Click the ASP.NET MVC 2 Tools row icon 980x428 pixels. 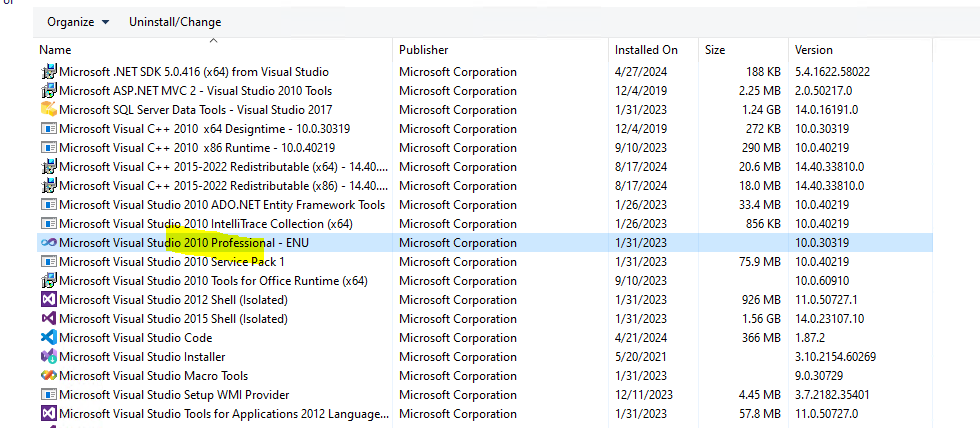coord(48,91)
